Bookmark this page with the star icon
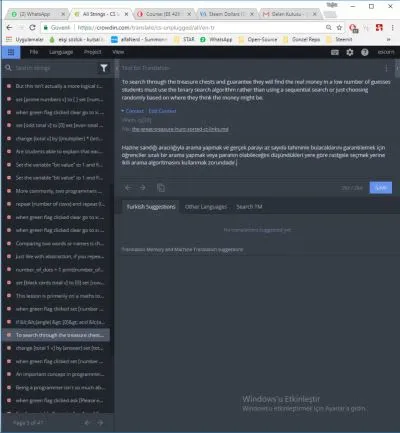 (x=339, y=28)
